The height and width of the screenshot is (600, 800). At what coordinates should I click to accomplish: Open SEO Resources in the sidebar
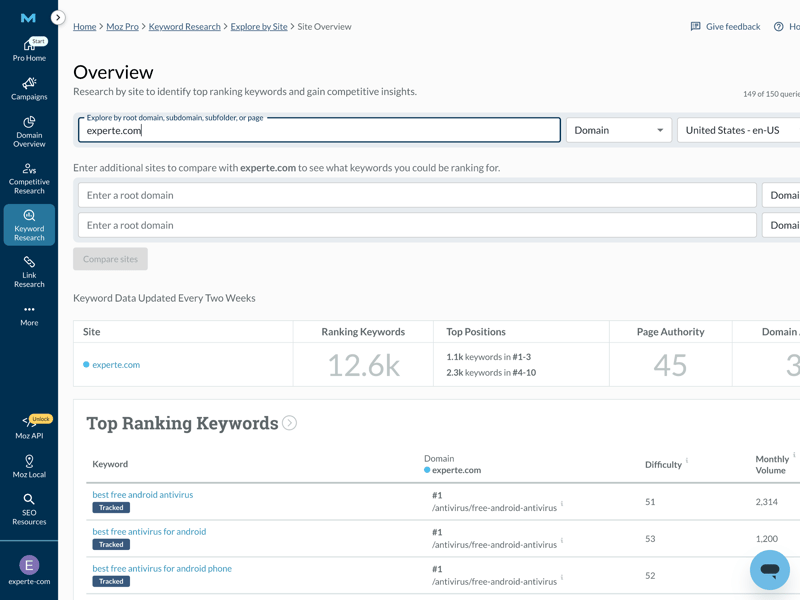coord(29,509)
